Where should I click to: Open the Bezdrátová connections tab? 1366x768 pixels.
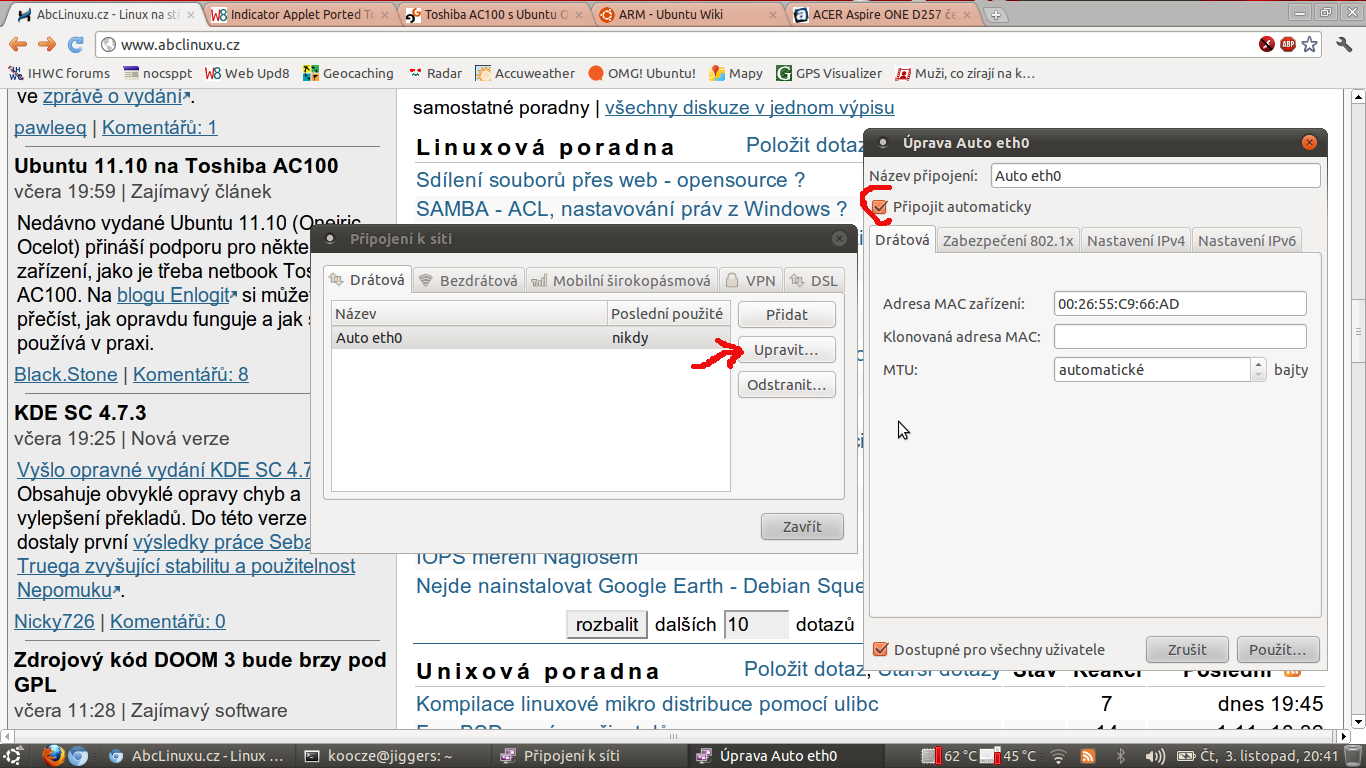click(468, 281)
